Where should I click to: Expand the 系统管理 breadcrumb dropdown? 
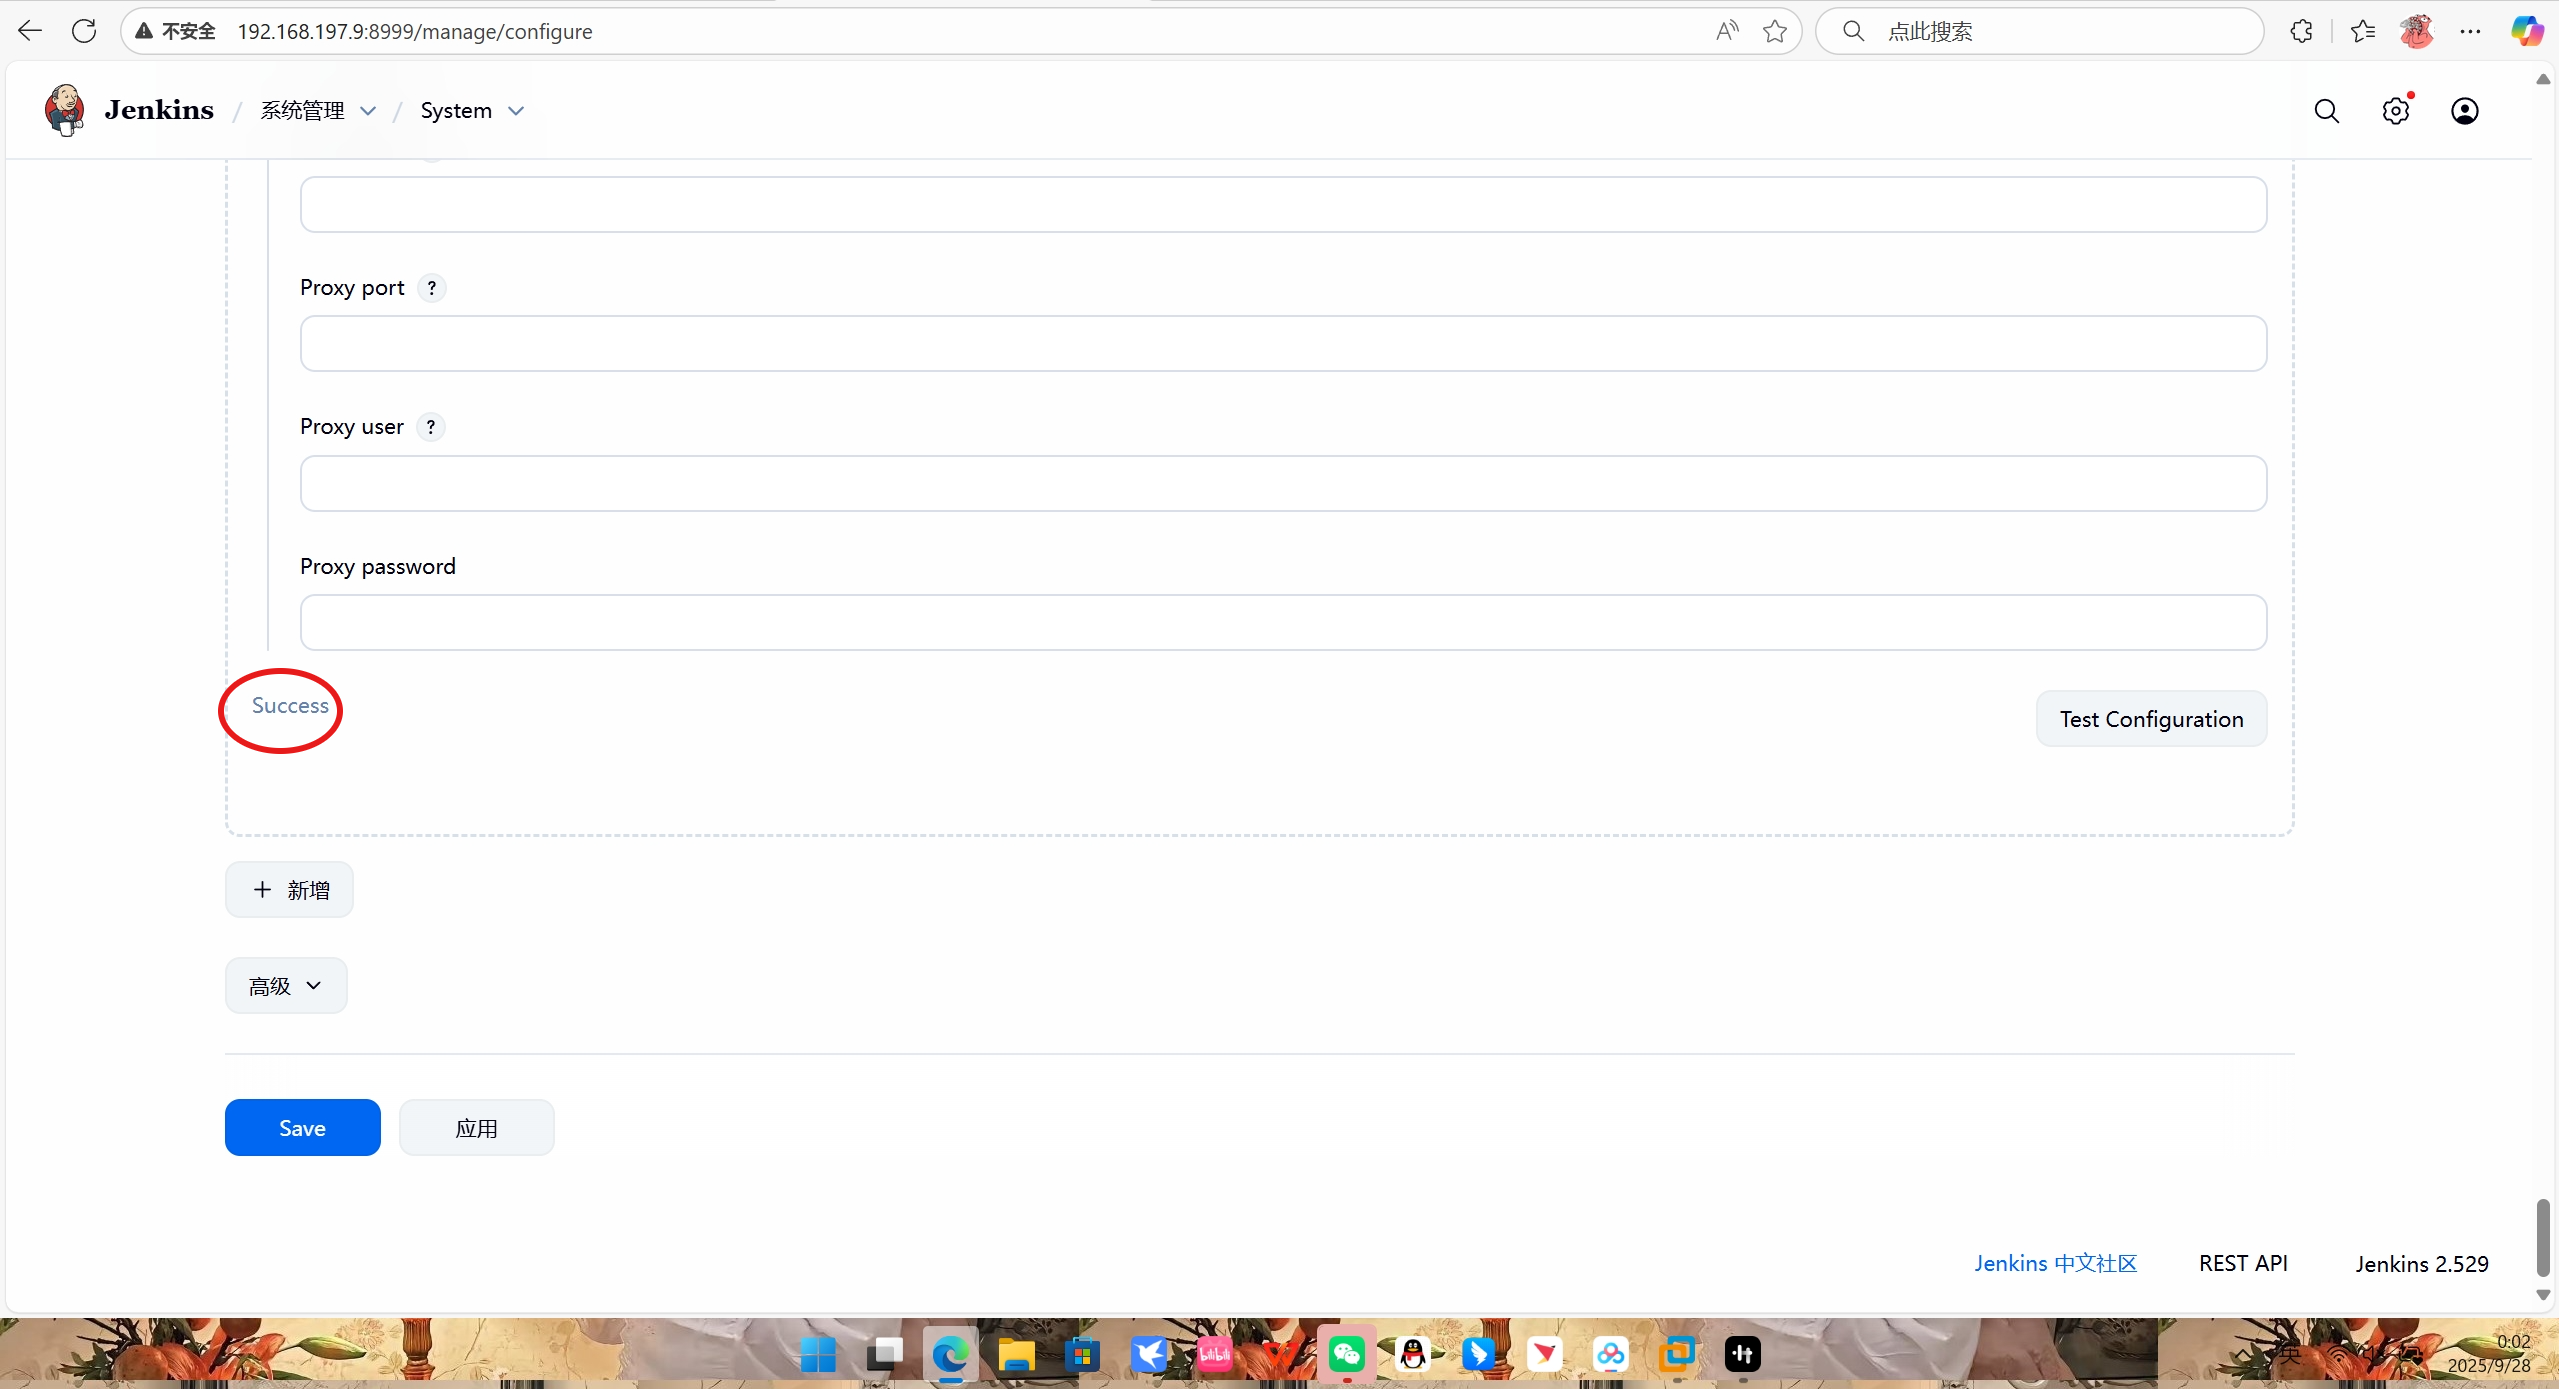click(368, 111)
